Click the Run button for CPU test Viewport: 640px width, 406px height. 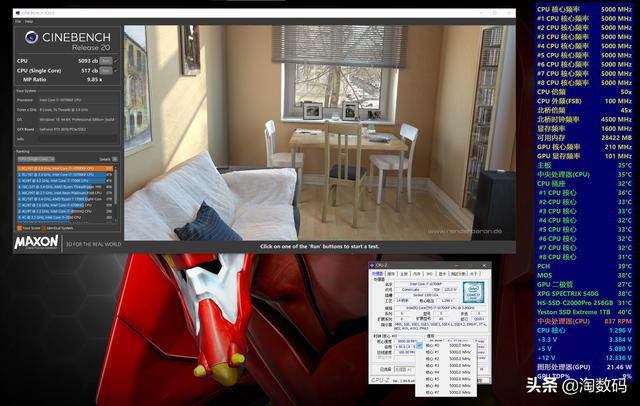[x=106, y=61]
